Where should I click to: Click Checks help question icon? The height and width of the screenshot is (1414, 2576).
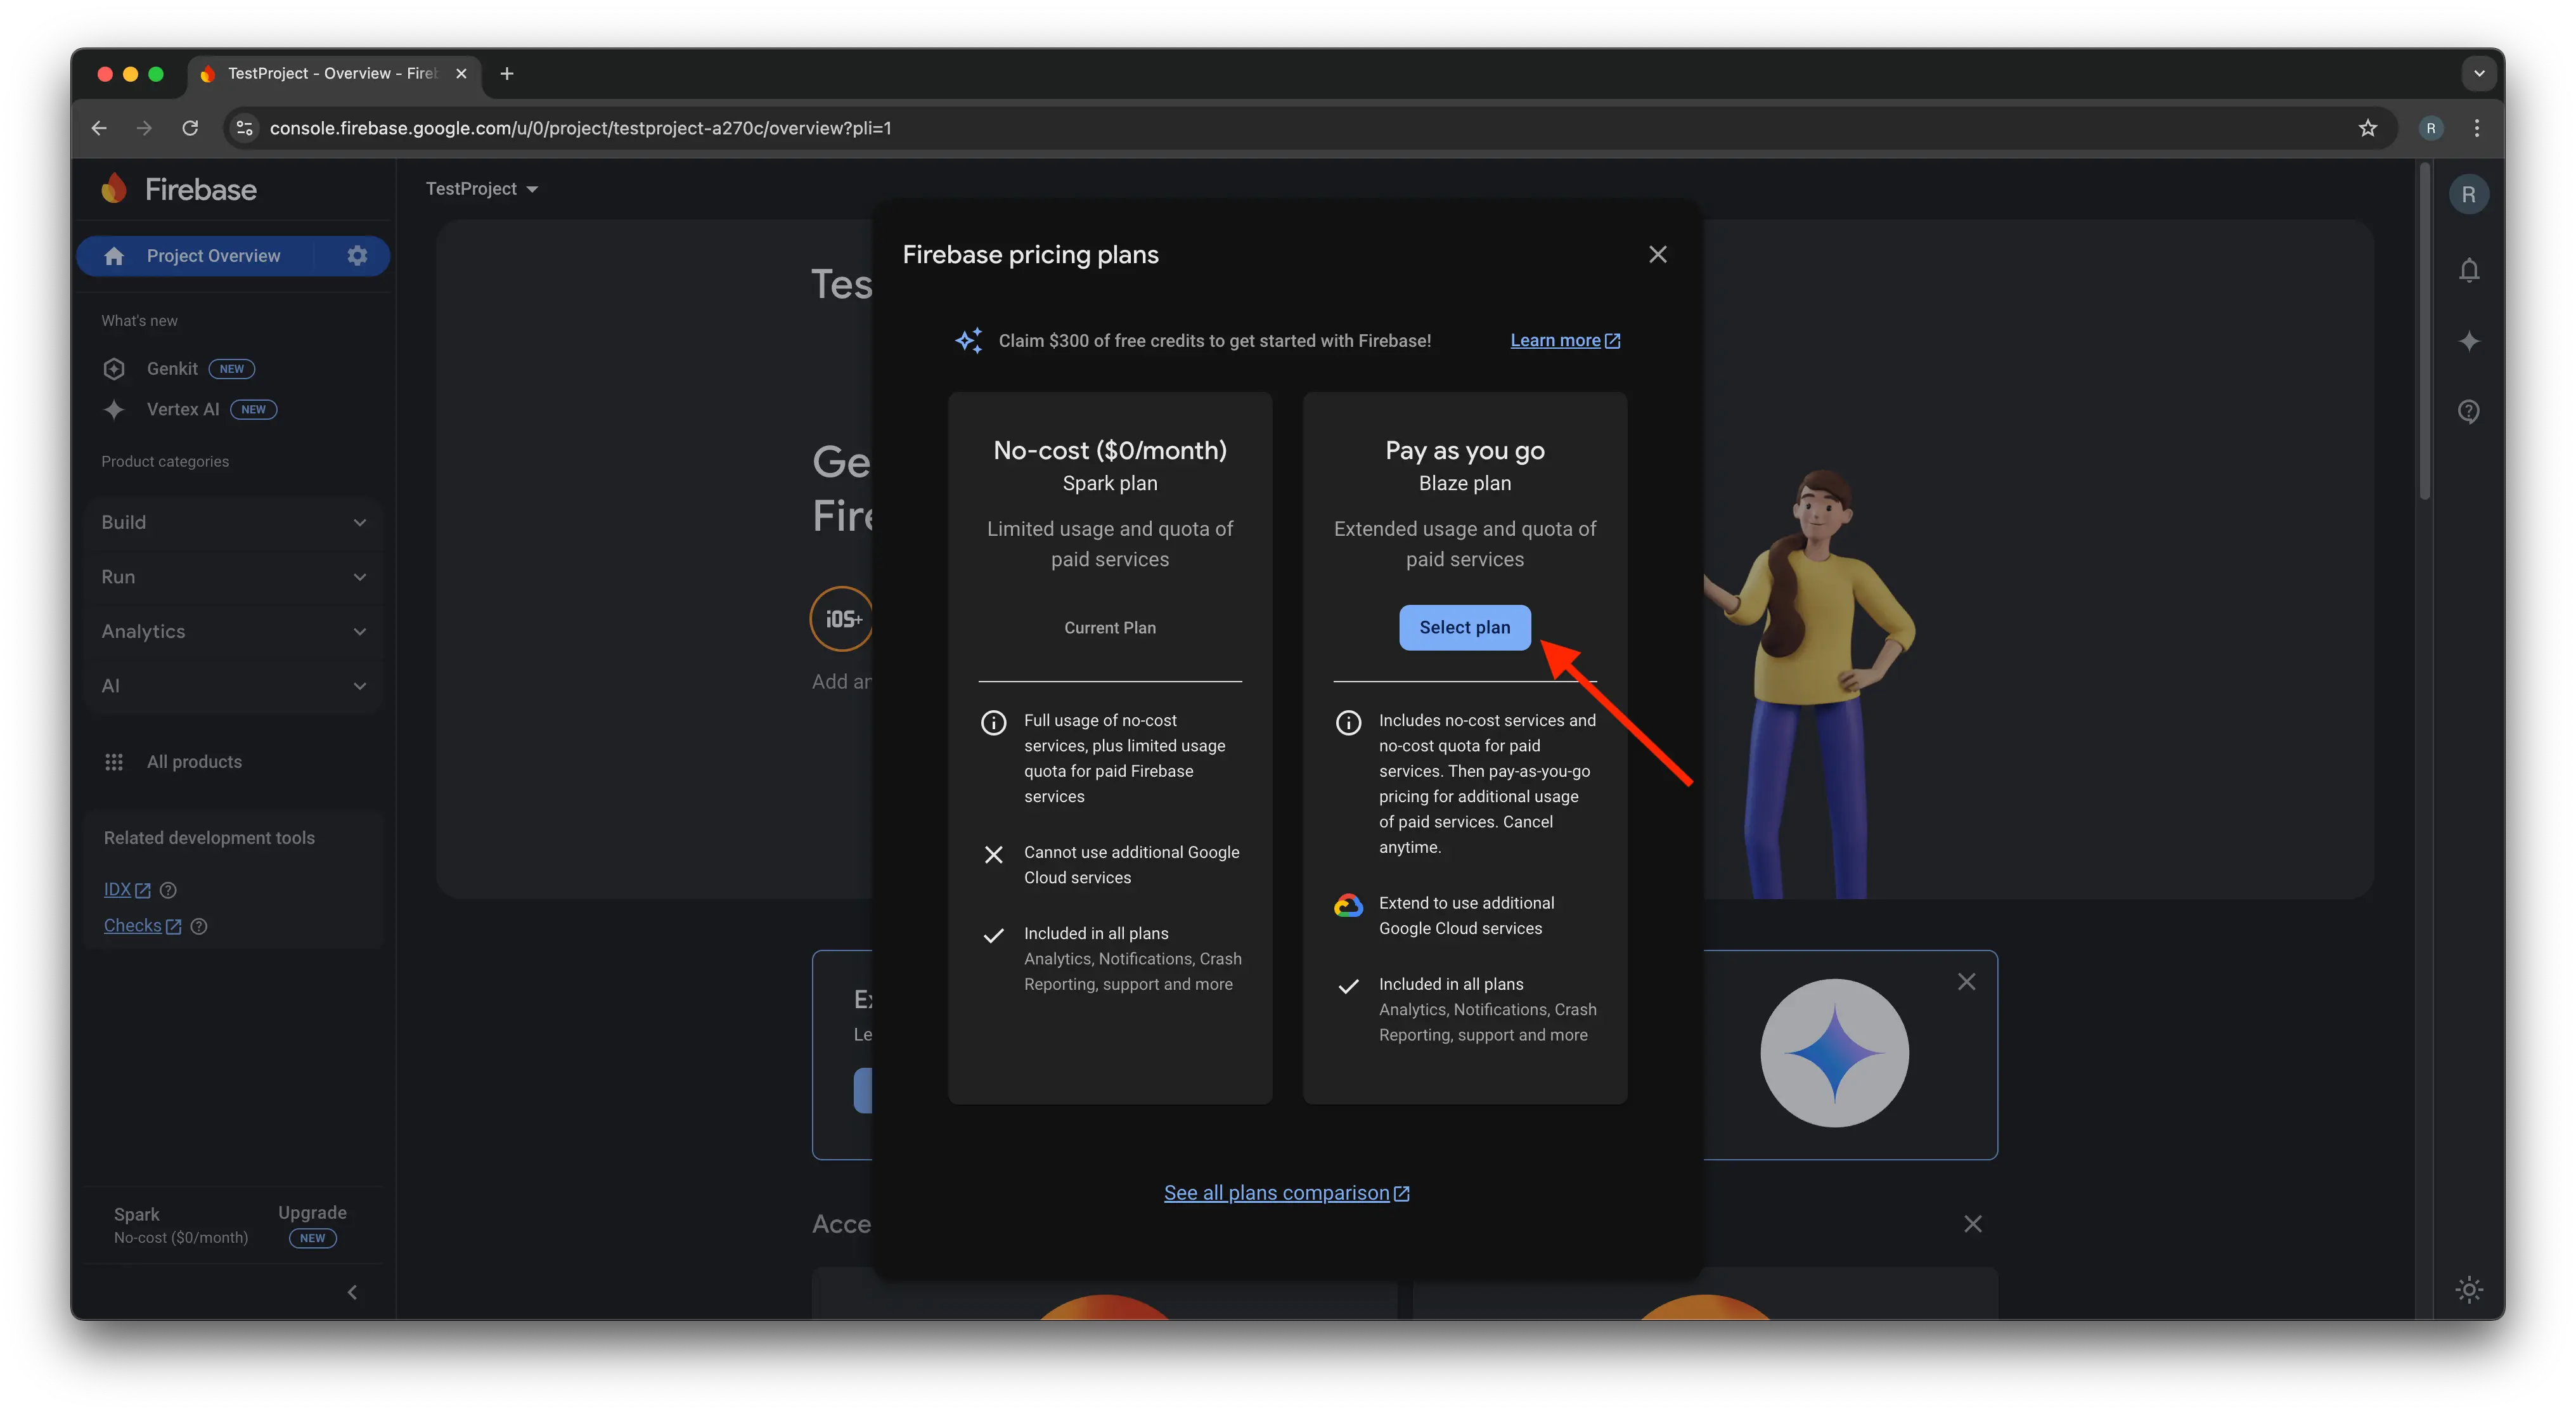pyautogui.click(x=199, y=926)
